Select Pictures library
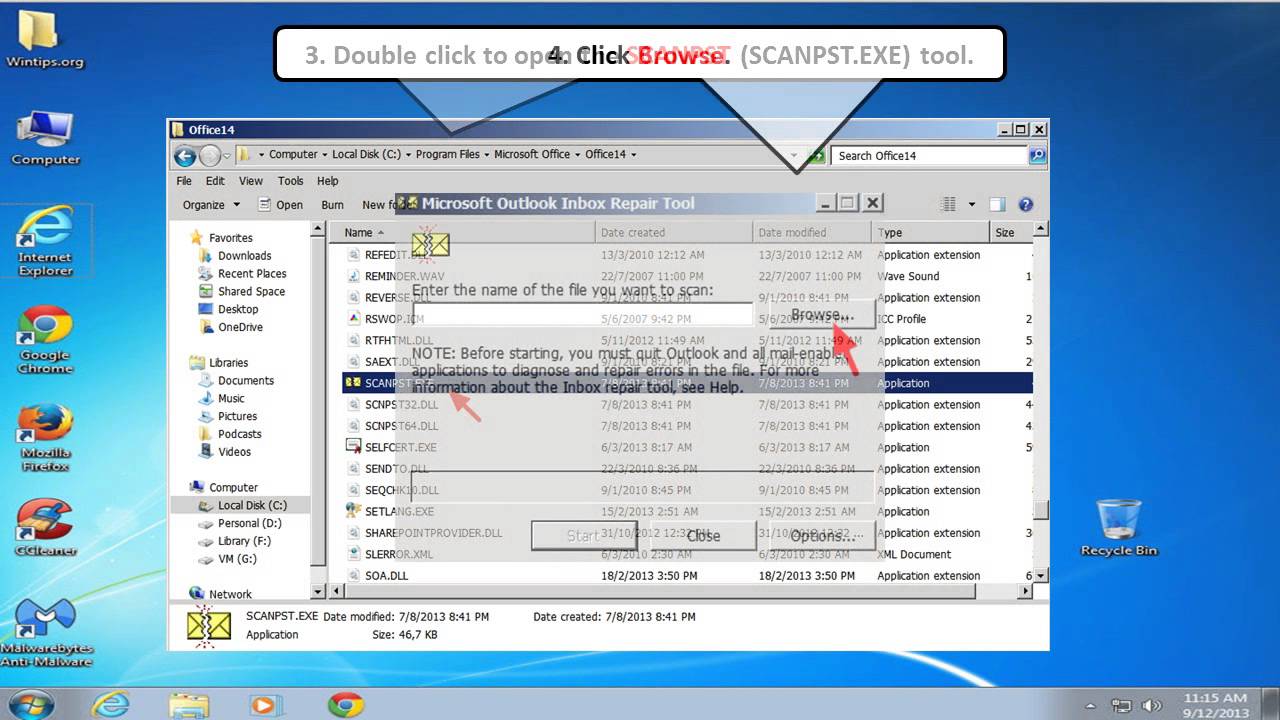The width and height of the screenshot is (1280, 720). 237,417
